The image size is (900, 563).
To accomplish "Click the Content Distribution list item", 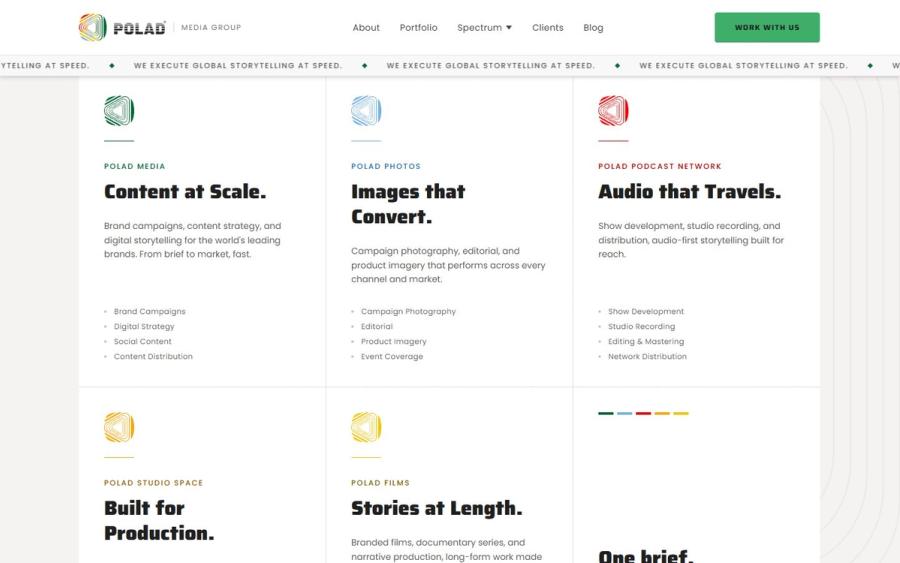I will point(153,356).
